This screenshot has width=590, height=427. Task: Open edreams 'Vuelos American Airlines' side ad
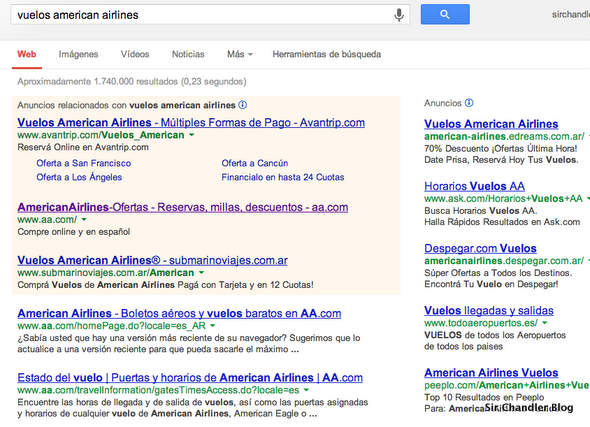tap(491, 124)
